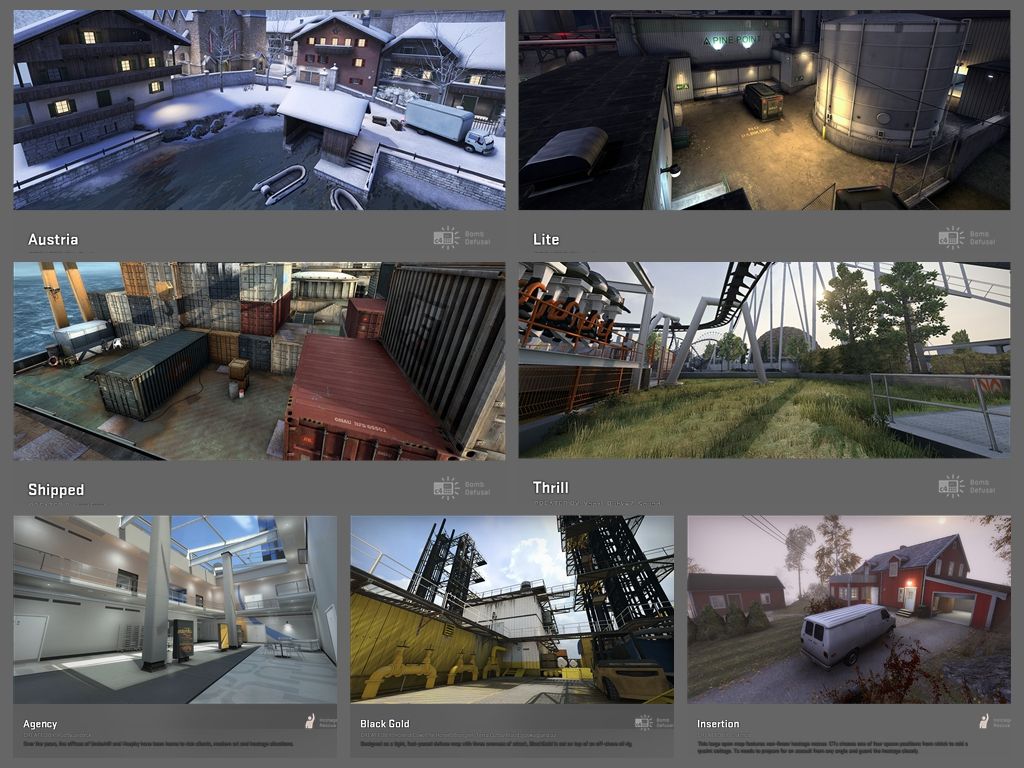Click 'Bomb Defusal' label on Austria card
This screenshot has width=1024, height=768.
(477, 238)
